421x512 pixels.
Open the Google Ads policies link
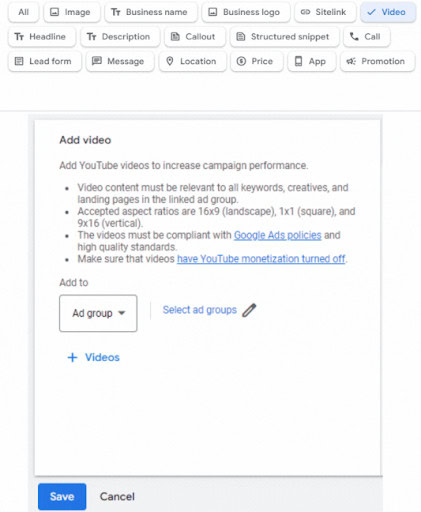[277, 235]
